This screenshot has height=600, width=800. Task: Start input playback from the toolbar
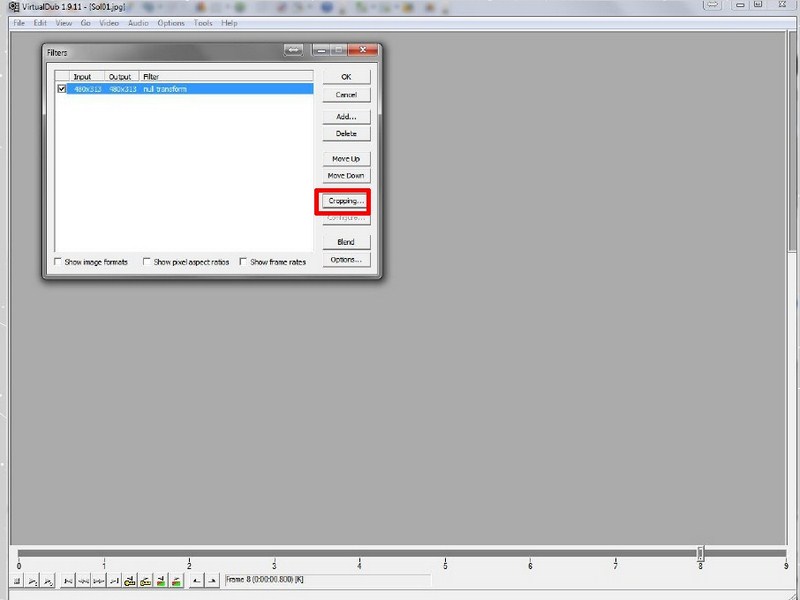point(33,580)
